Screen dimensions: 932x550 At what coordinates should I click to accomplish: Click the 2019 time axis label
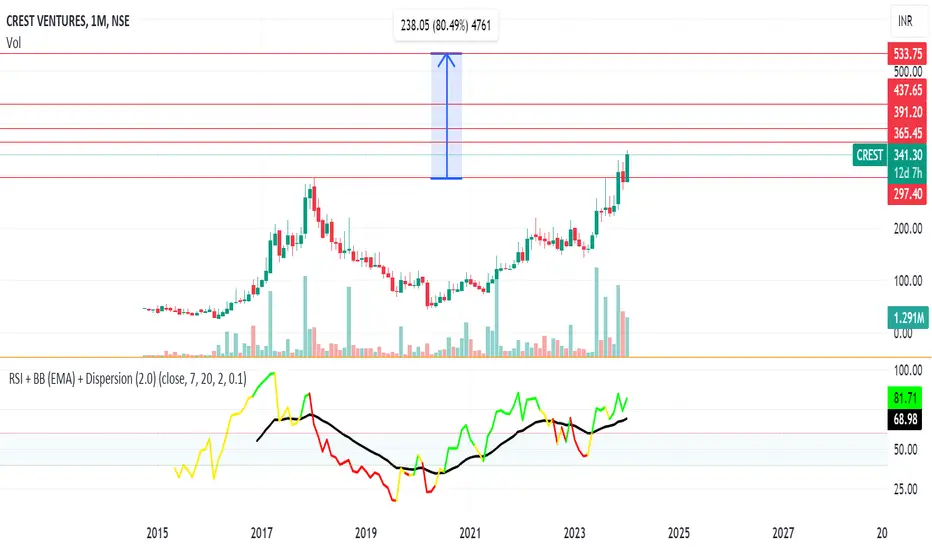click(366, 533)
